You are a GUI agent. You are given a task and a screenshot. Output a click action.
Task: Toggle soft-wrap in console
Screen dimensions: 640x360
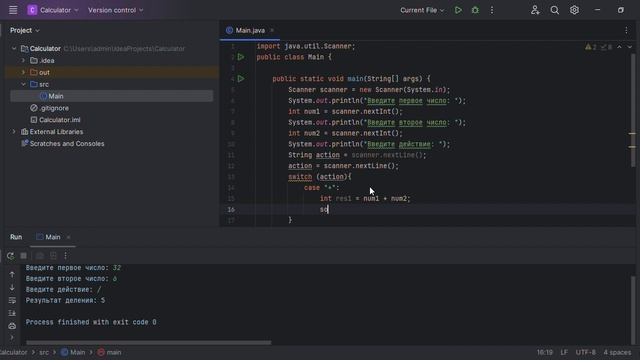[x=12, y=300]
